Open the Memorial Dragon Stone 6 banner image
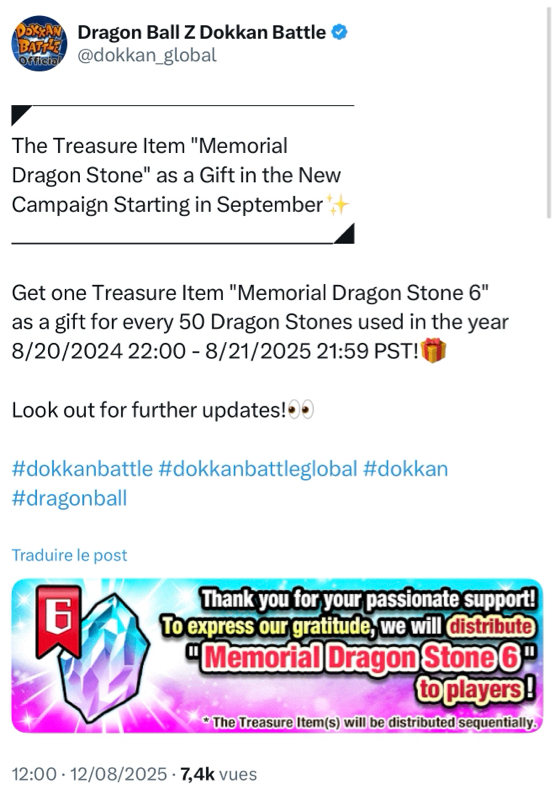This screenshot has width=555, height=800. pyautogui.click(x=277, y=656)
